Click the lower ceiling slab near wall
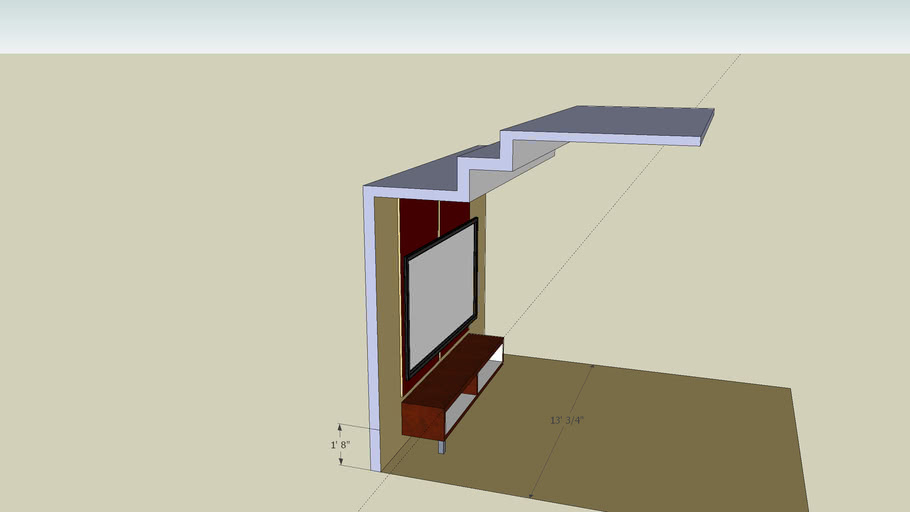Screen dimensions: 910x512 click(410, 178)
